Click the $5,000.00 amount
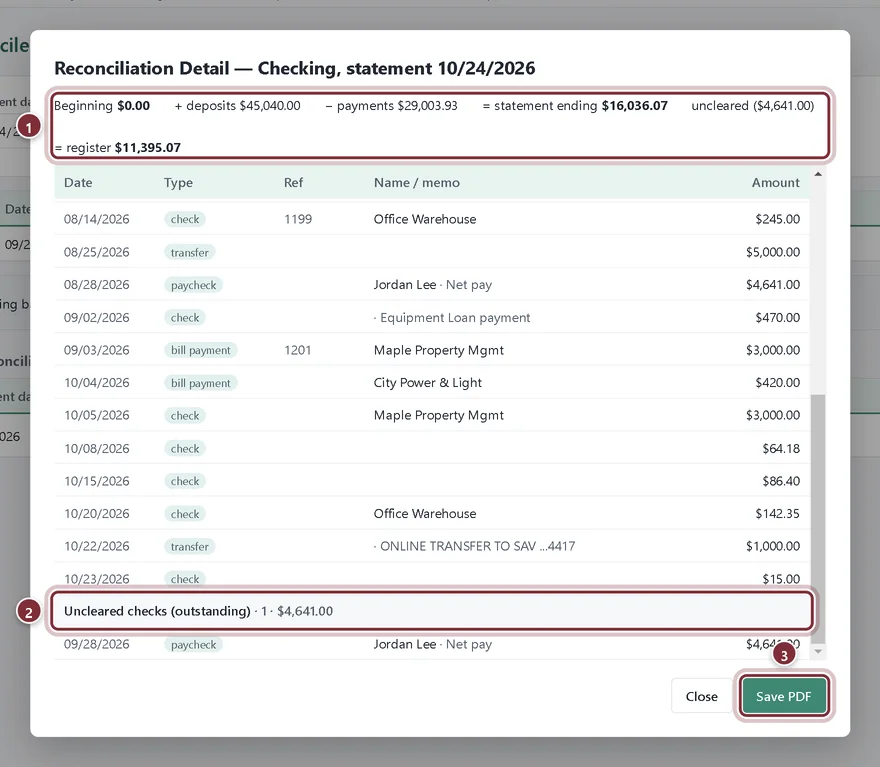The image size is (880, 767). pos(773,252)
